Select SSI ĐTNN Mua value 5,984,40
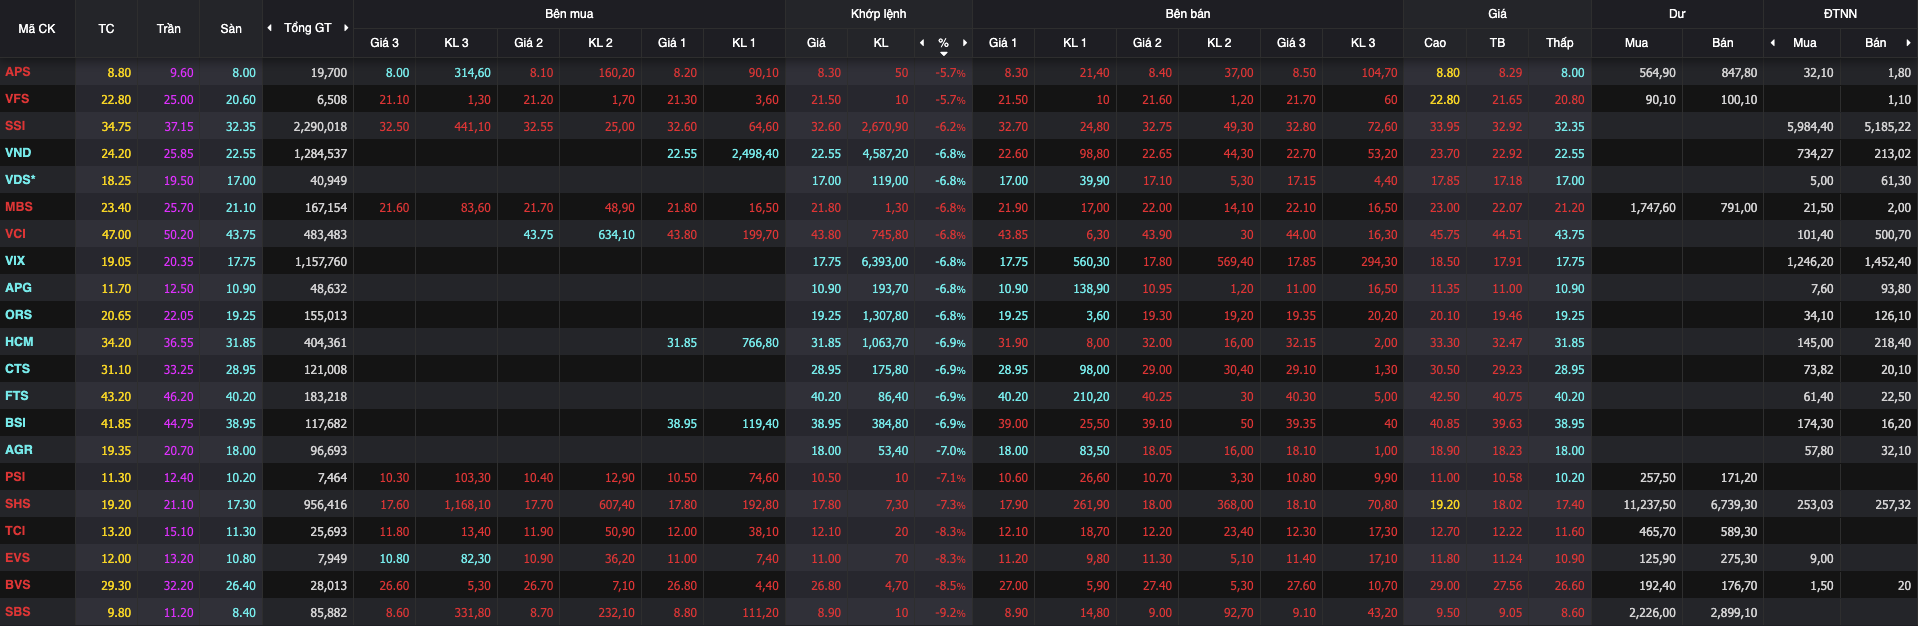The height and width of the screenshot is (626, 1918). tap(1810, 127)
